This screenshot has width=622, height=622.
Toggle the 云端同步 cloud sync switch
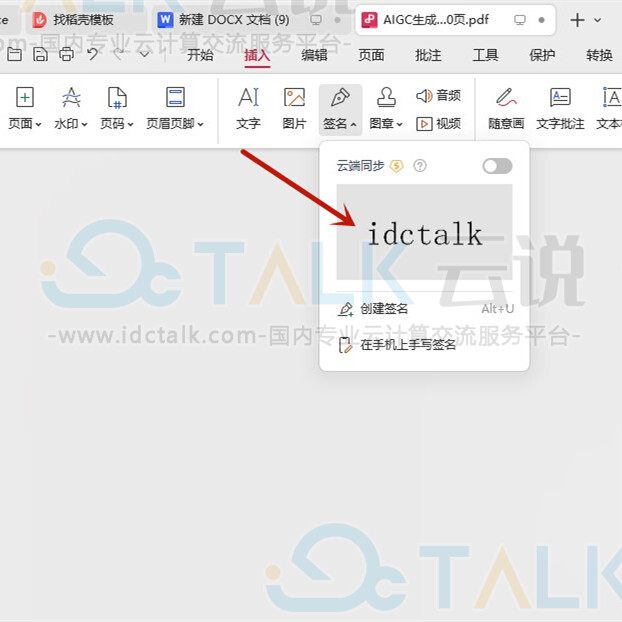[497, 166]
